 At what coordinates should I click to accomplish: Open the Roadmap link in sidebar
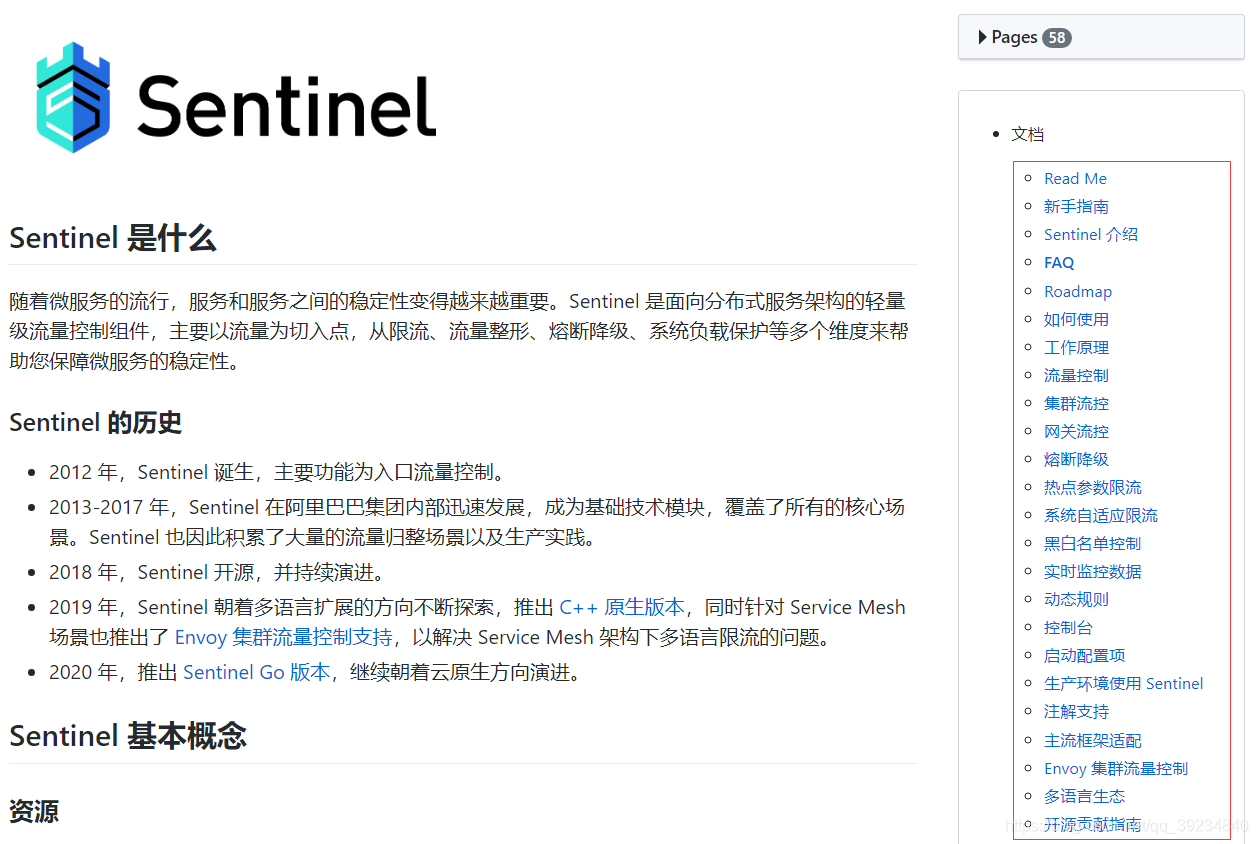point(1078,291)
